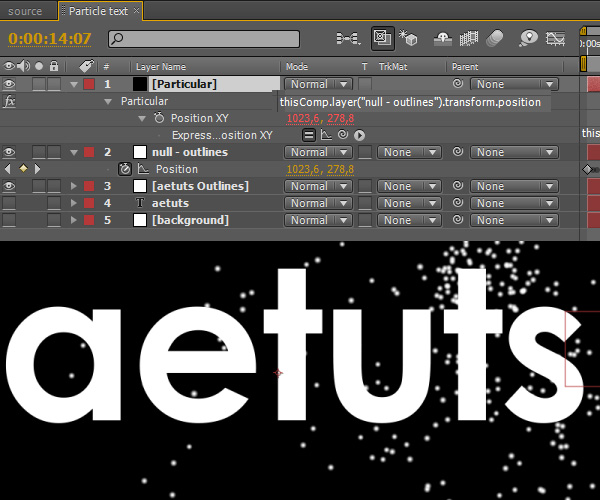The width and height of the screenshot is (600, 500).
Task: Click the expression text field
Action: pyautogui.click(x=414, y=102)
